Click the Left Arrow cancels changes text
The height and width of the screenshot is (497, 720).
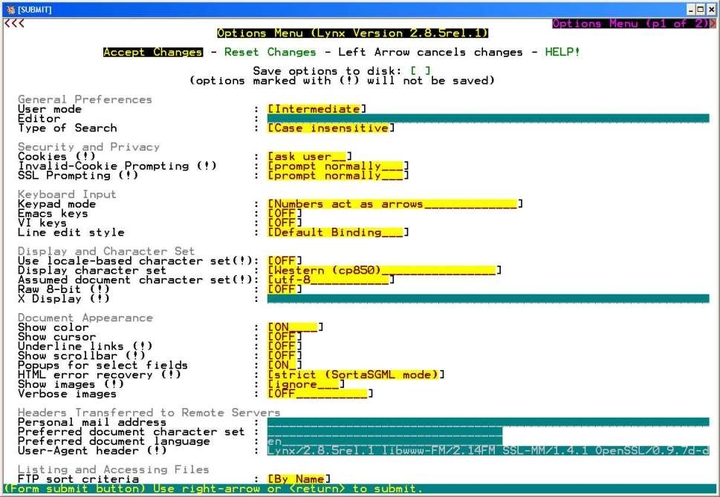(x=430, y=52)
